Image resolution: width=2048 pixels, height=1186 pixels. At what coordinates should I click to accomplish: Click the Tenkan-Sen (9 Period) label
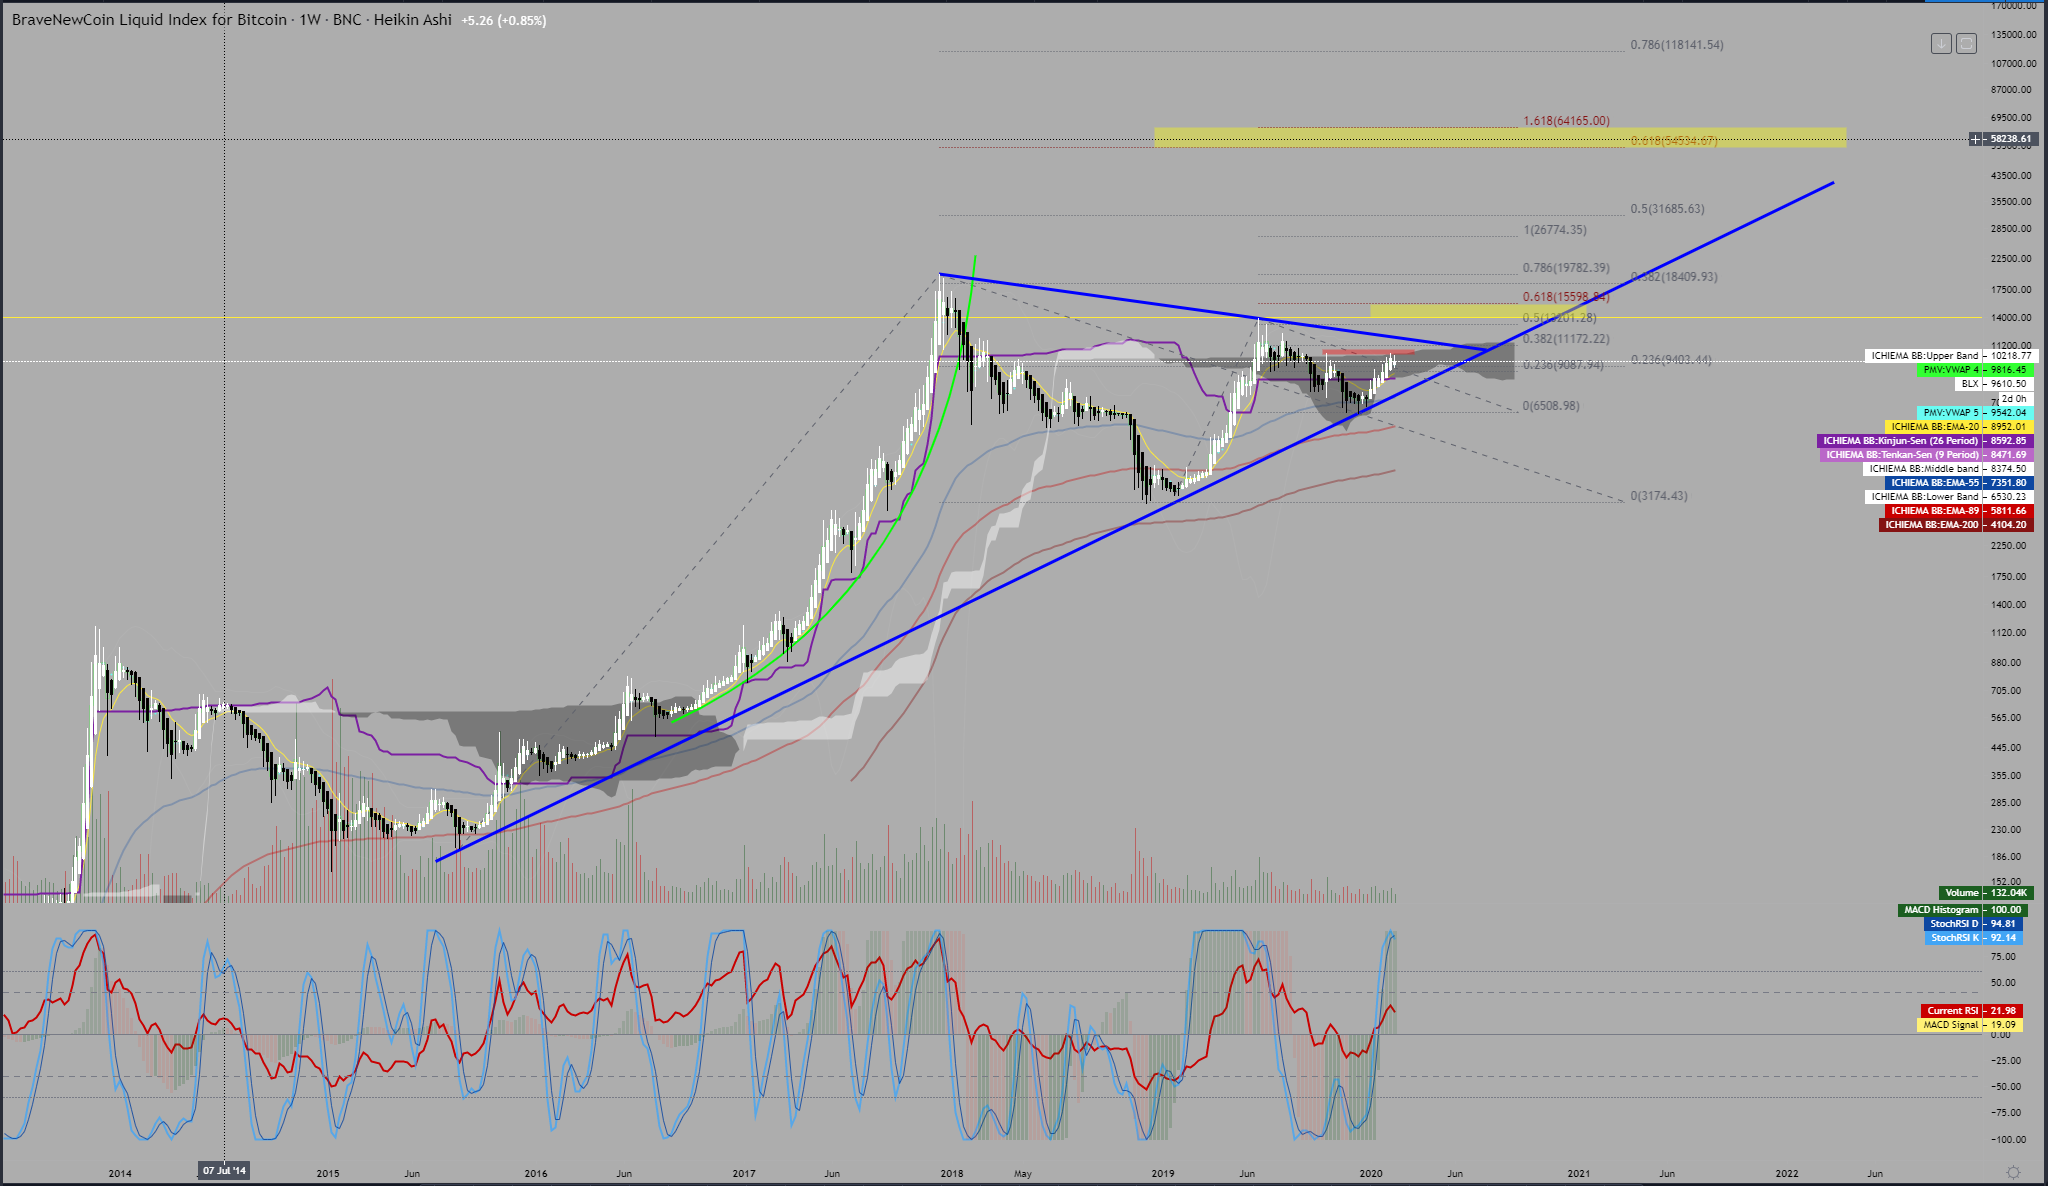point(1902,455)
